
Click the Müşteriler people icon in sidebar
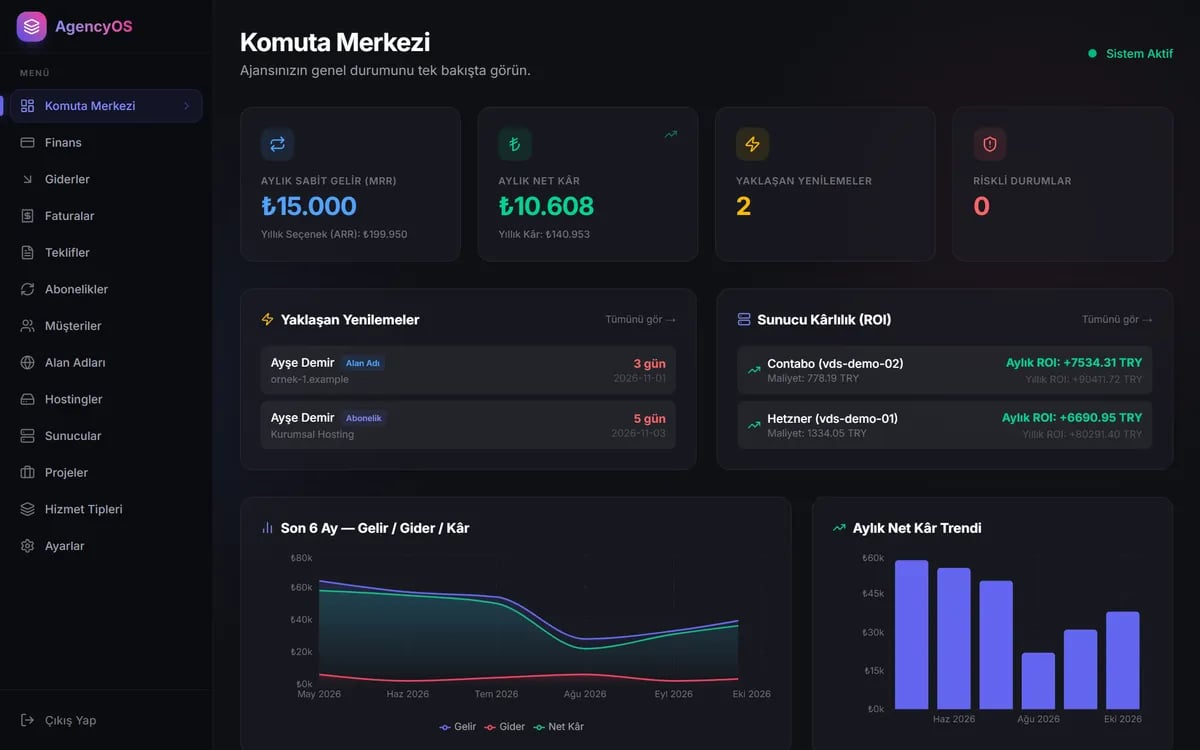pyautogui.click(x=28, y=326)
